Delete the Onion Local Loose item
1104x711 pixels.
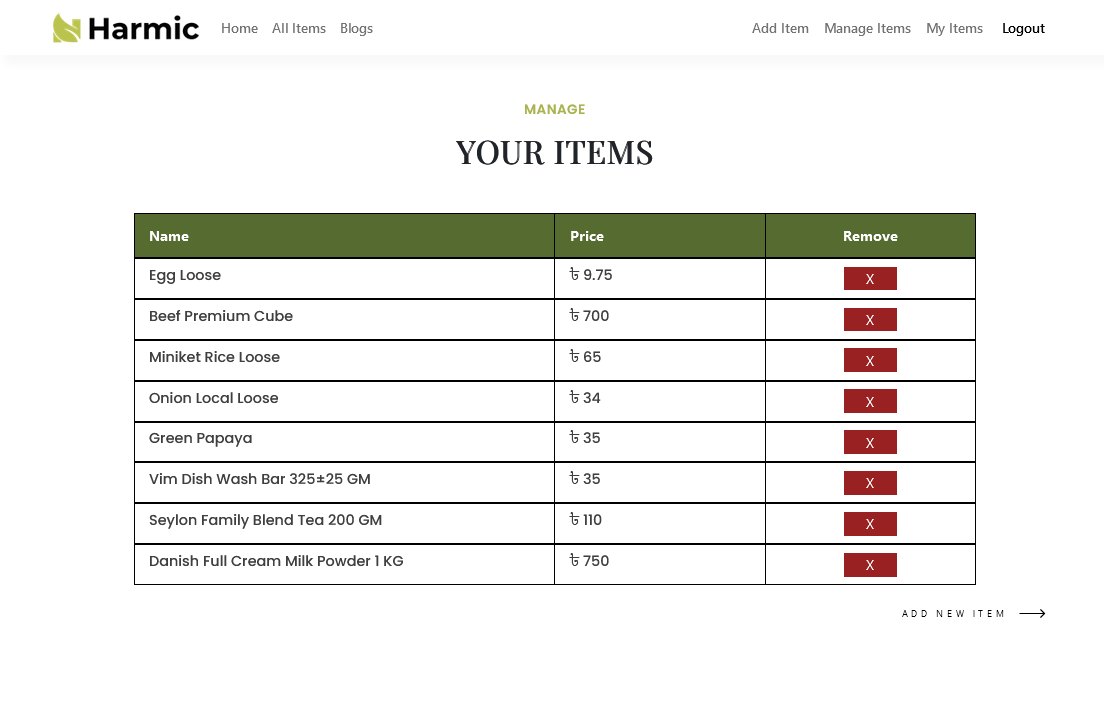coord(870,402)
